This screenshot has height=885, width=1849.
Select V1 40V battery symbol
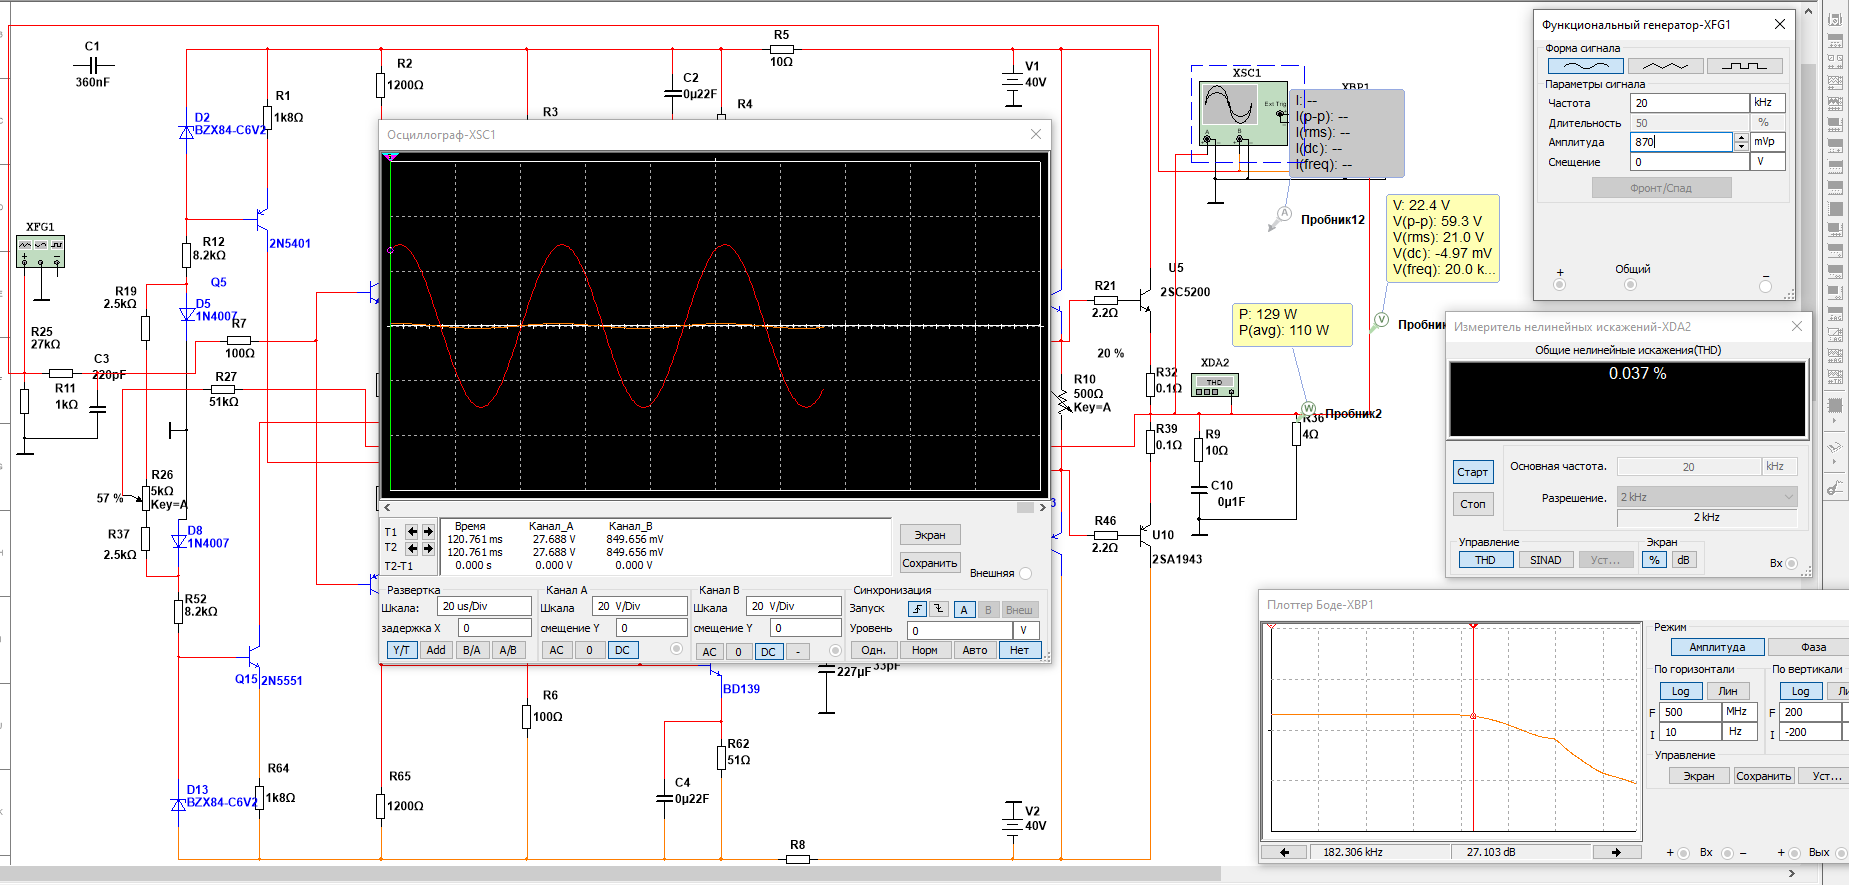(1012, 82)
